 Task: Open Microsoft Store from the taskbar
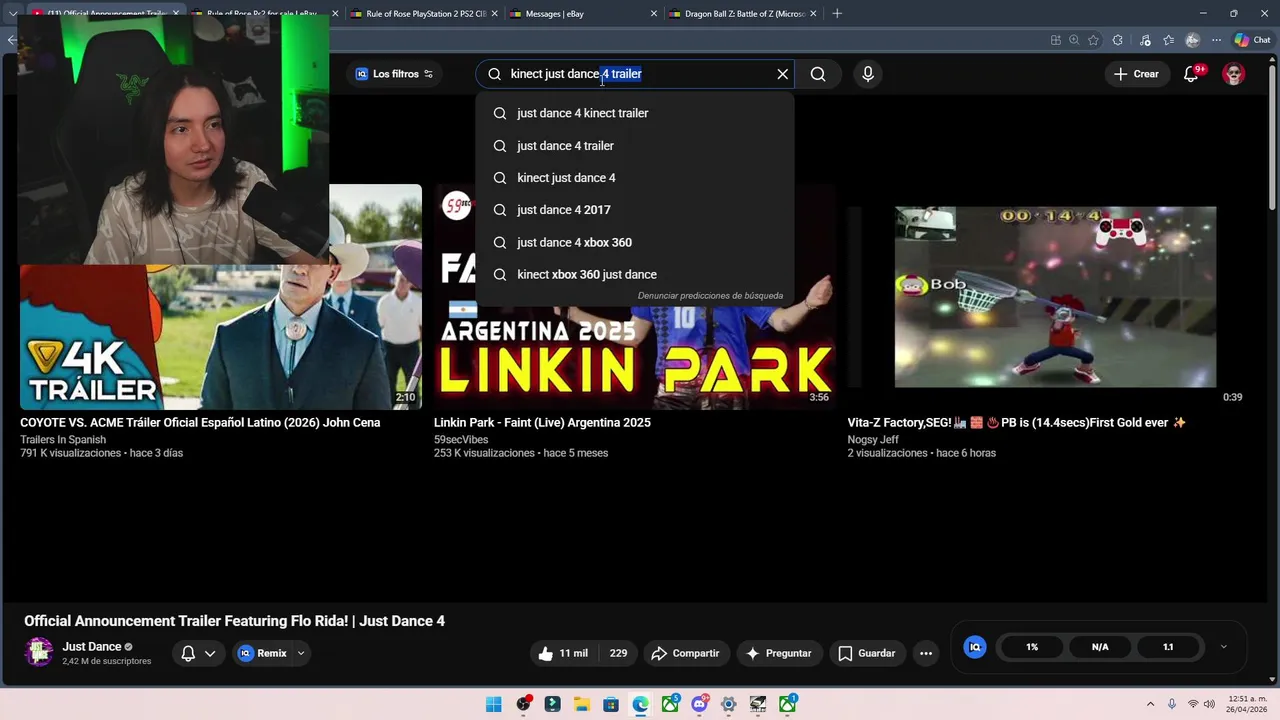611,704
